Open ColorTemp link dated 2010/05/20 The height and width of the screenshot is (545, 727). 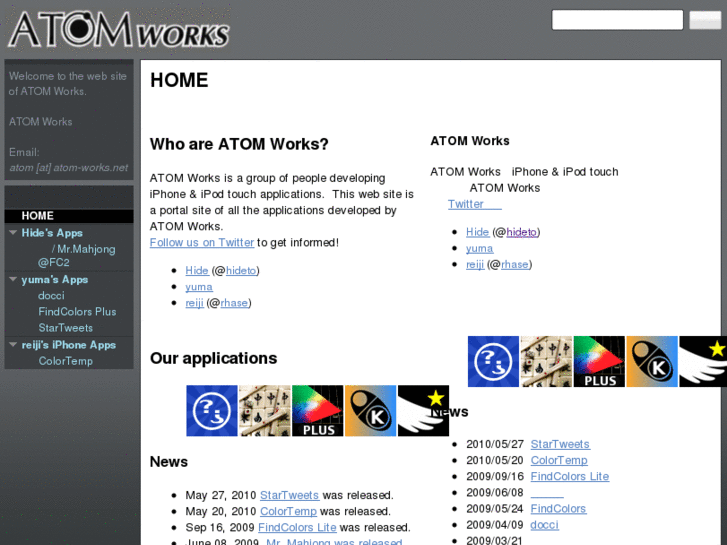[559, 460]
